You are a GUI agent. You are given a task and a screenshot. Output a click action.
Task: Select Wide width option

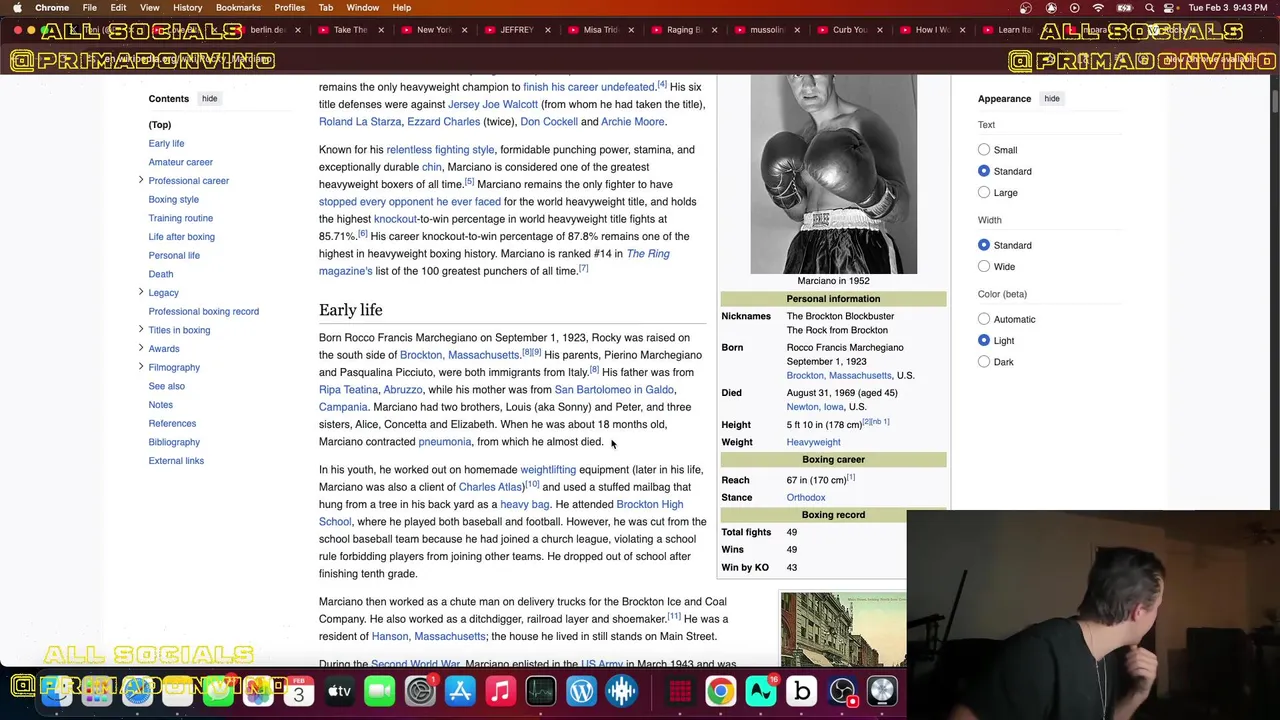click(984, 266)
